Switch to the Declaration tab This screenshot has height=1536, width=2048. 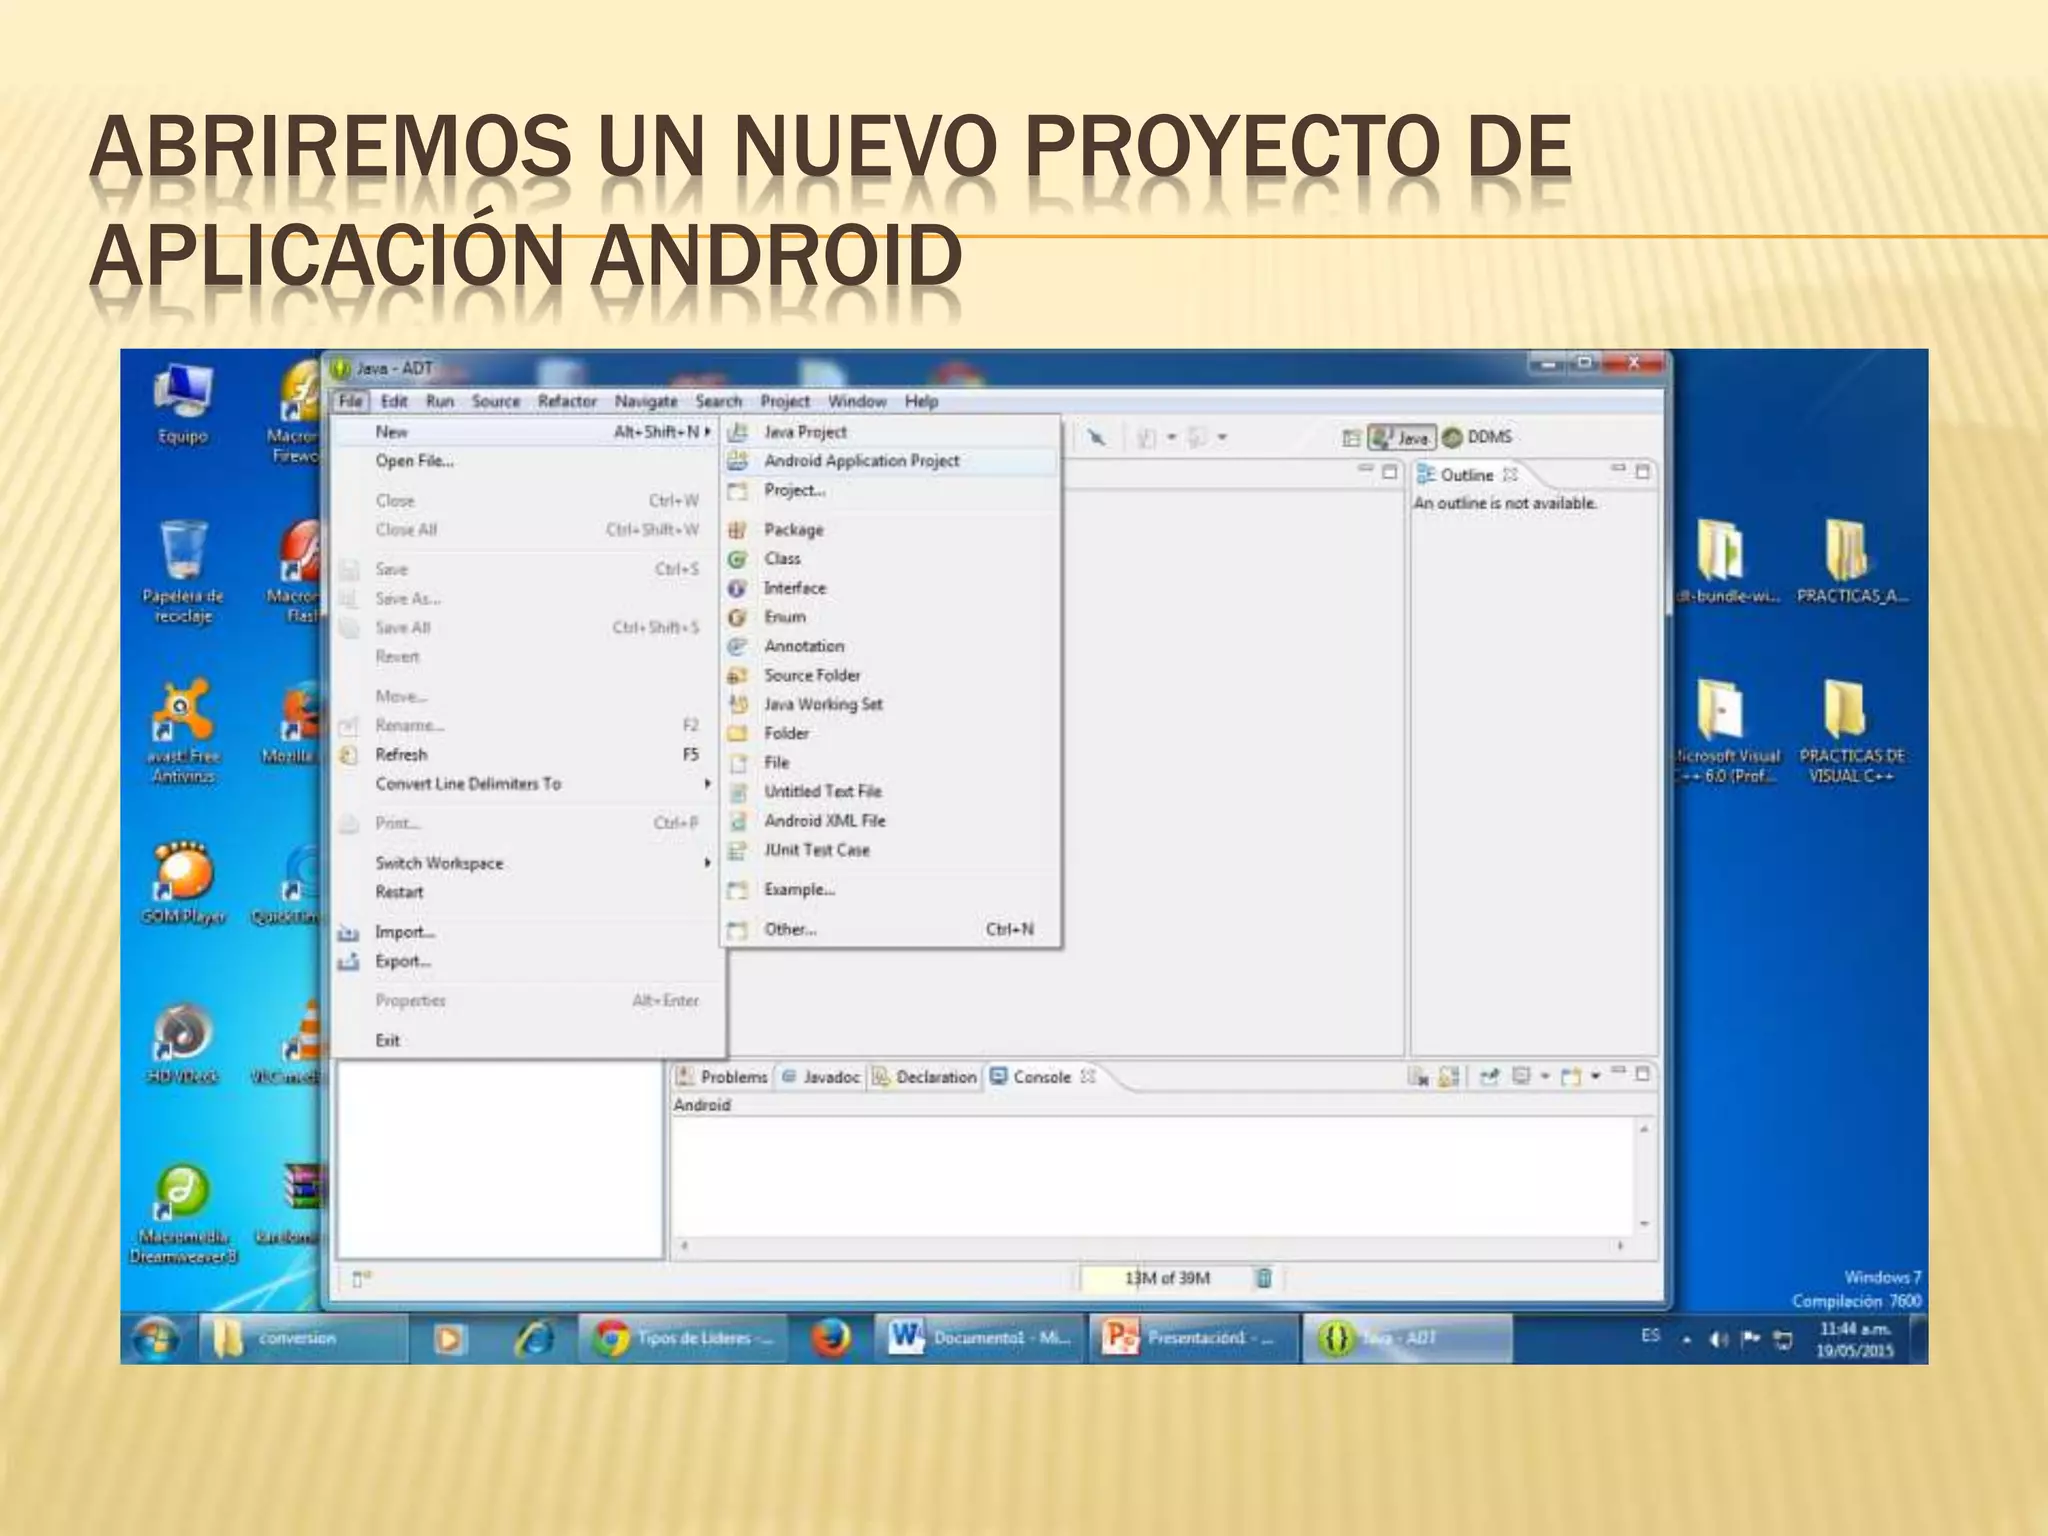(925, 1077)
